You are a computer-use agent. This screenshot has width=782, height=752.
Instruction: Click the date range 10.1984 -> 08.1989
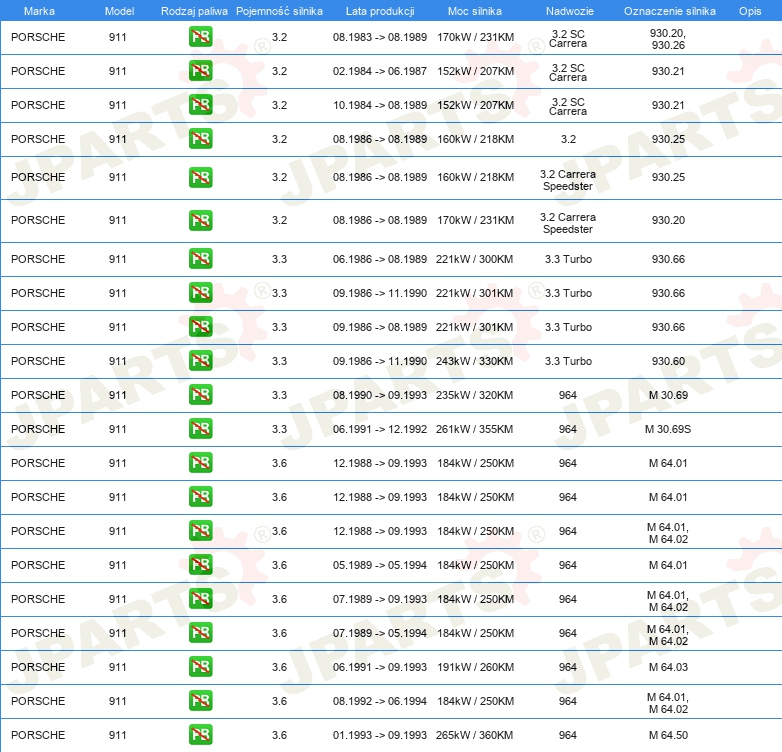point(380,105)
